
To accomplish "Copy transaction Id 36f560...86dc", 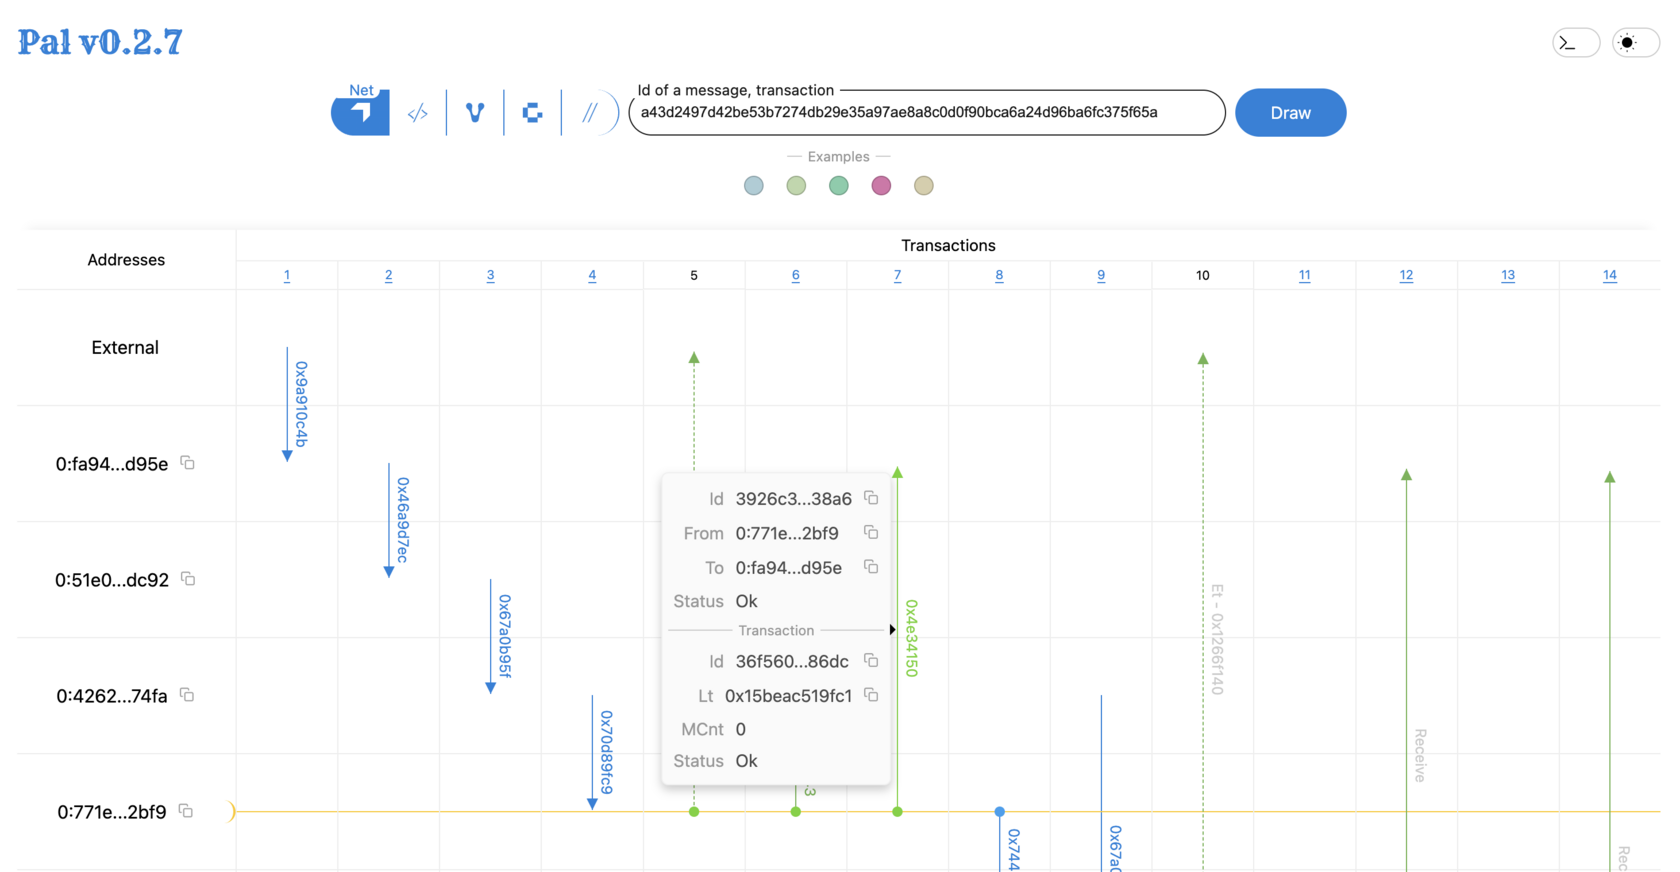I will click(871, 661).
